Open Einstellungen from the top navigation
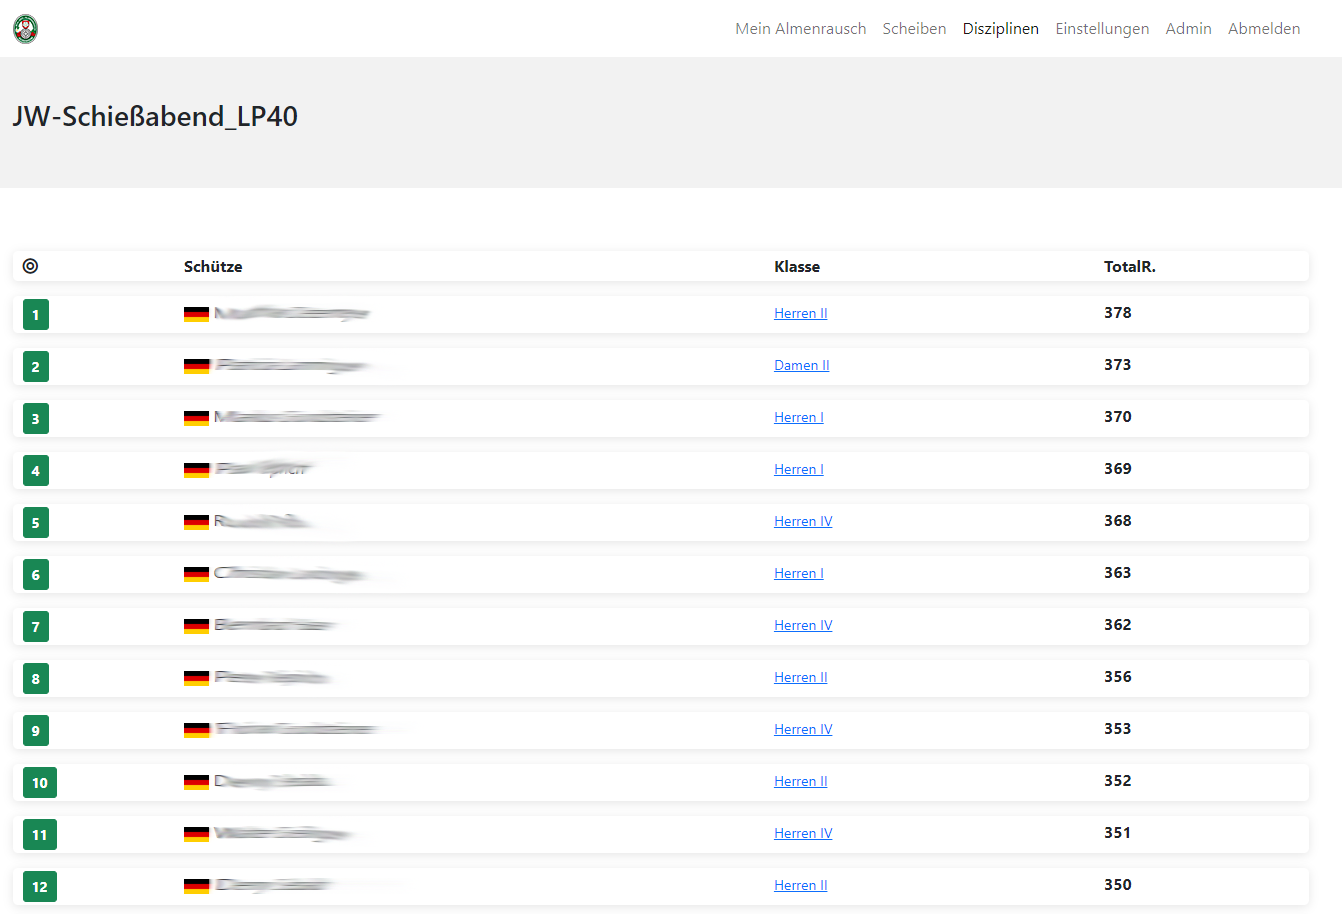The width and height of the screenshot is (1342, 914). tap(1102, 29)
